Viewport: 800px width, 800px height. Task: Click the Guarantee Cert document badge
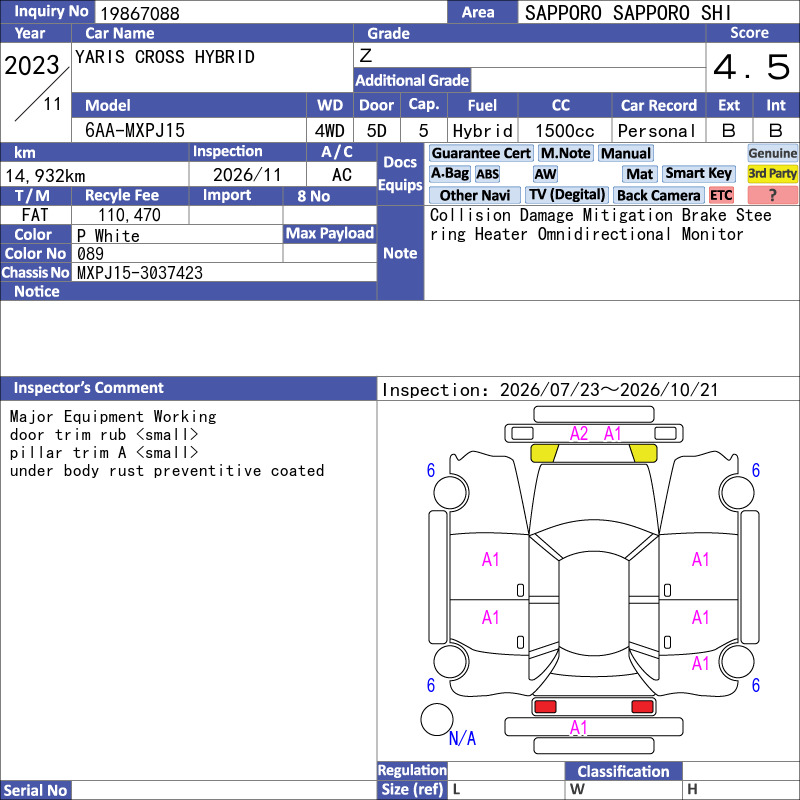[481, 153]
